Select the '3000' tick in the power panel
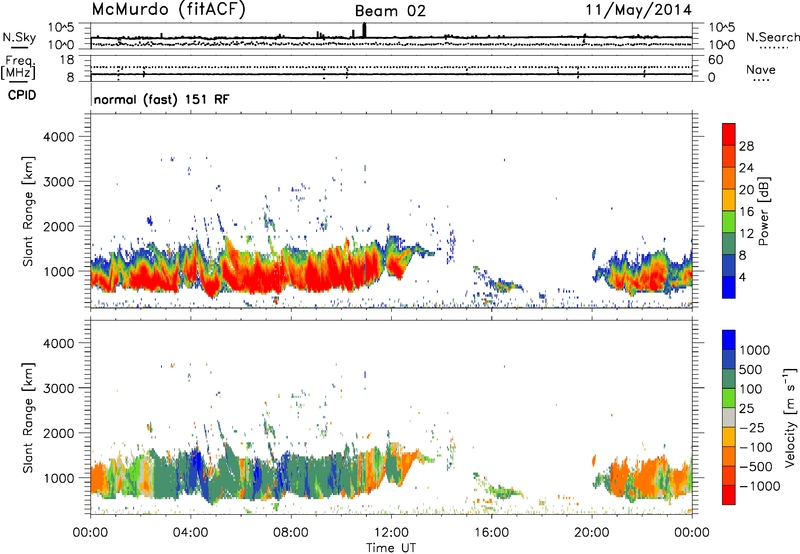Image resolution: width=800 pixels, height=554 pixels. [58, 182]
